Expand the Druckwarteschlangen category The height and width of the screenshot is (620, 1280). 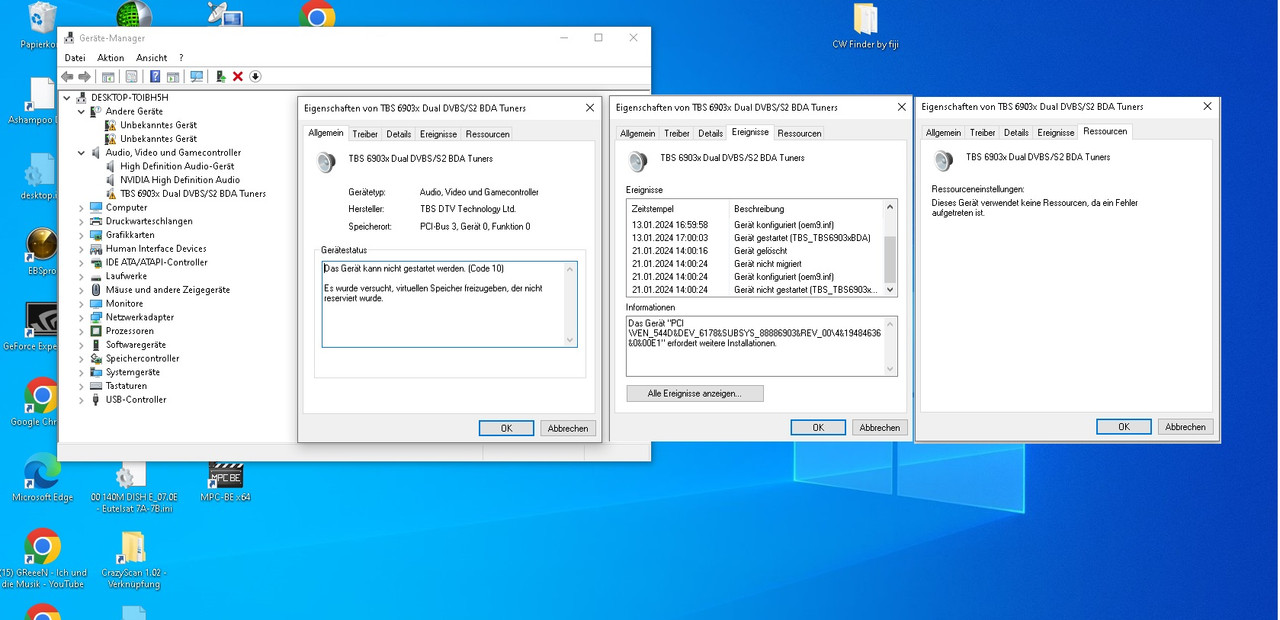tap(82, 222)
